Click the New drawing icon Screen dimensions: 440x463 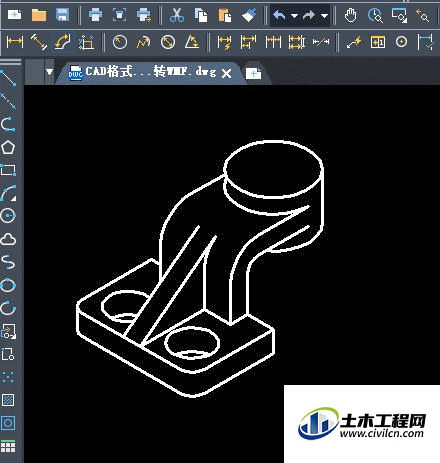tap(14, 15)
